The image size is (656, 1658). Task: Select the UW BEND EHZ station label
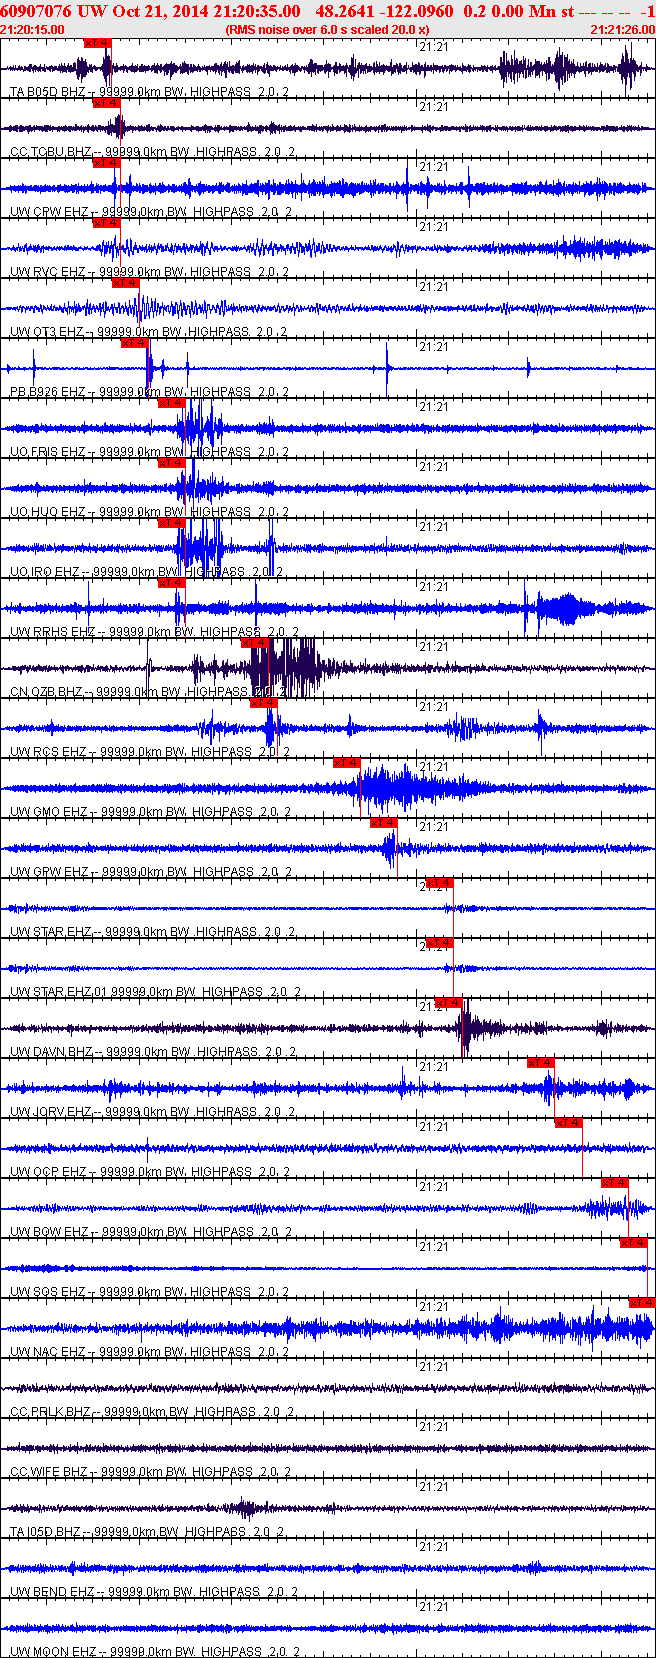[x=52, y=1592]
